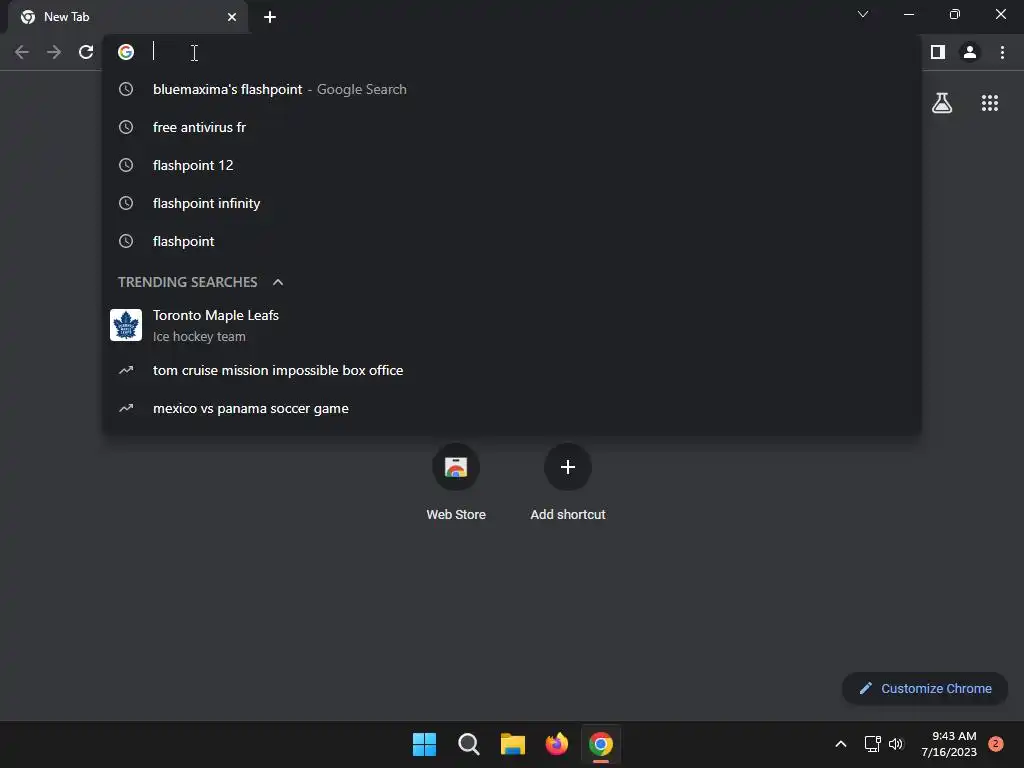Open the network status tray icon

[x=872, y=744]
